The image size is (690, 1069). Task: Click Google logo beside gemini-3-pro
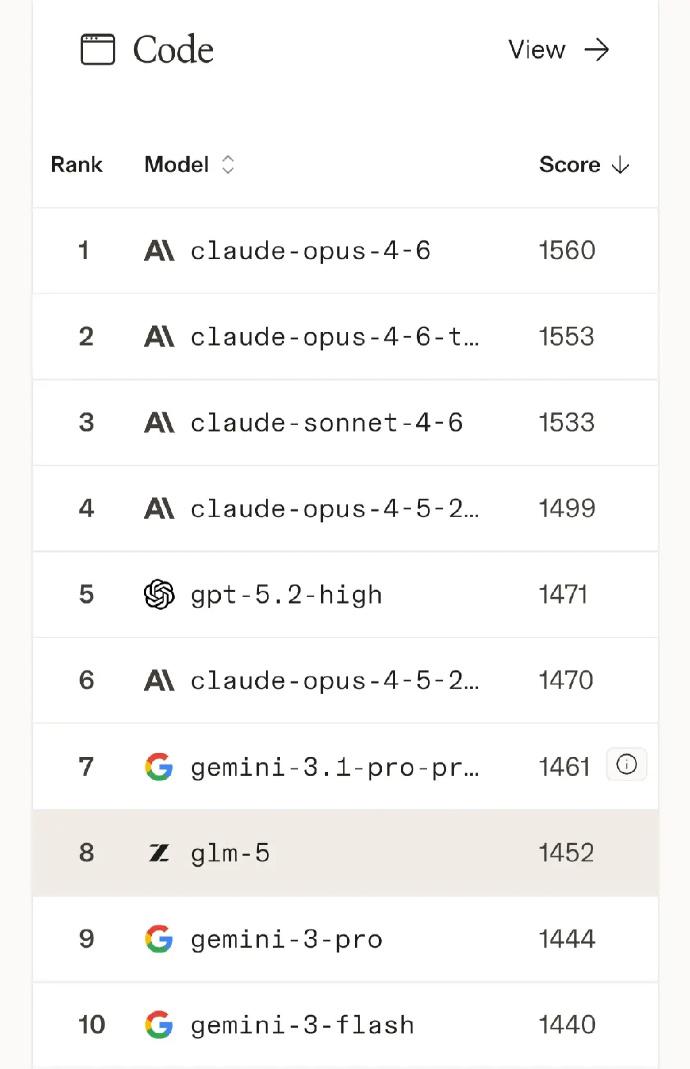[159, 939]
